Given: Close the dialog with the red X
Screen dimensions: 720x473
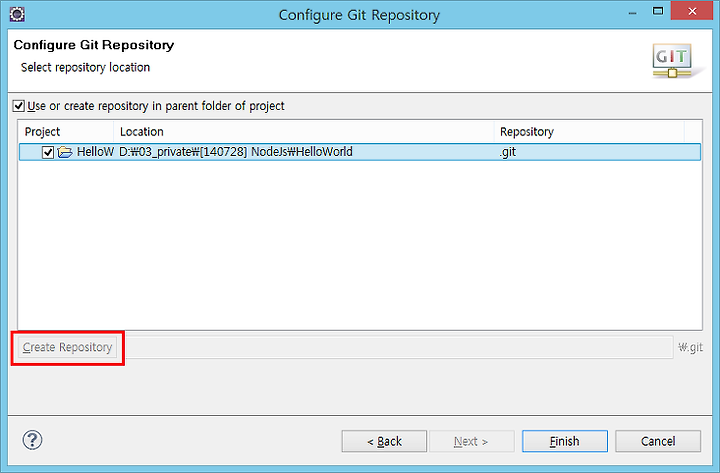Looking at the screenshot, I should (692, 11).
